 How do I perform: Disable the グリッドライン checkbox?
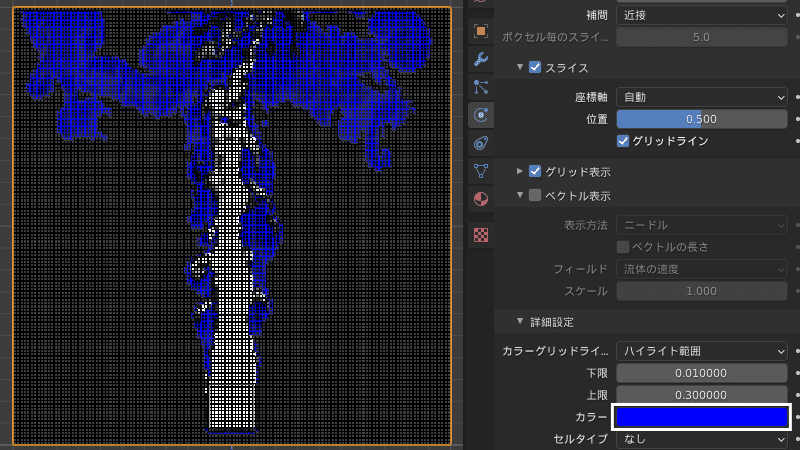pyautogui.click(x=622, y=141)
